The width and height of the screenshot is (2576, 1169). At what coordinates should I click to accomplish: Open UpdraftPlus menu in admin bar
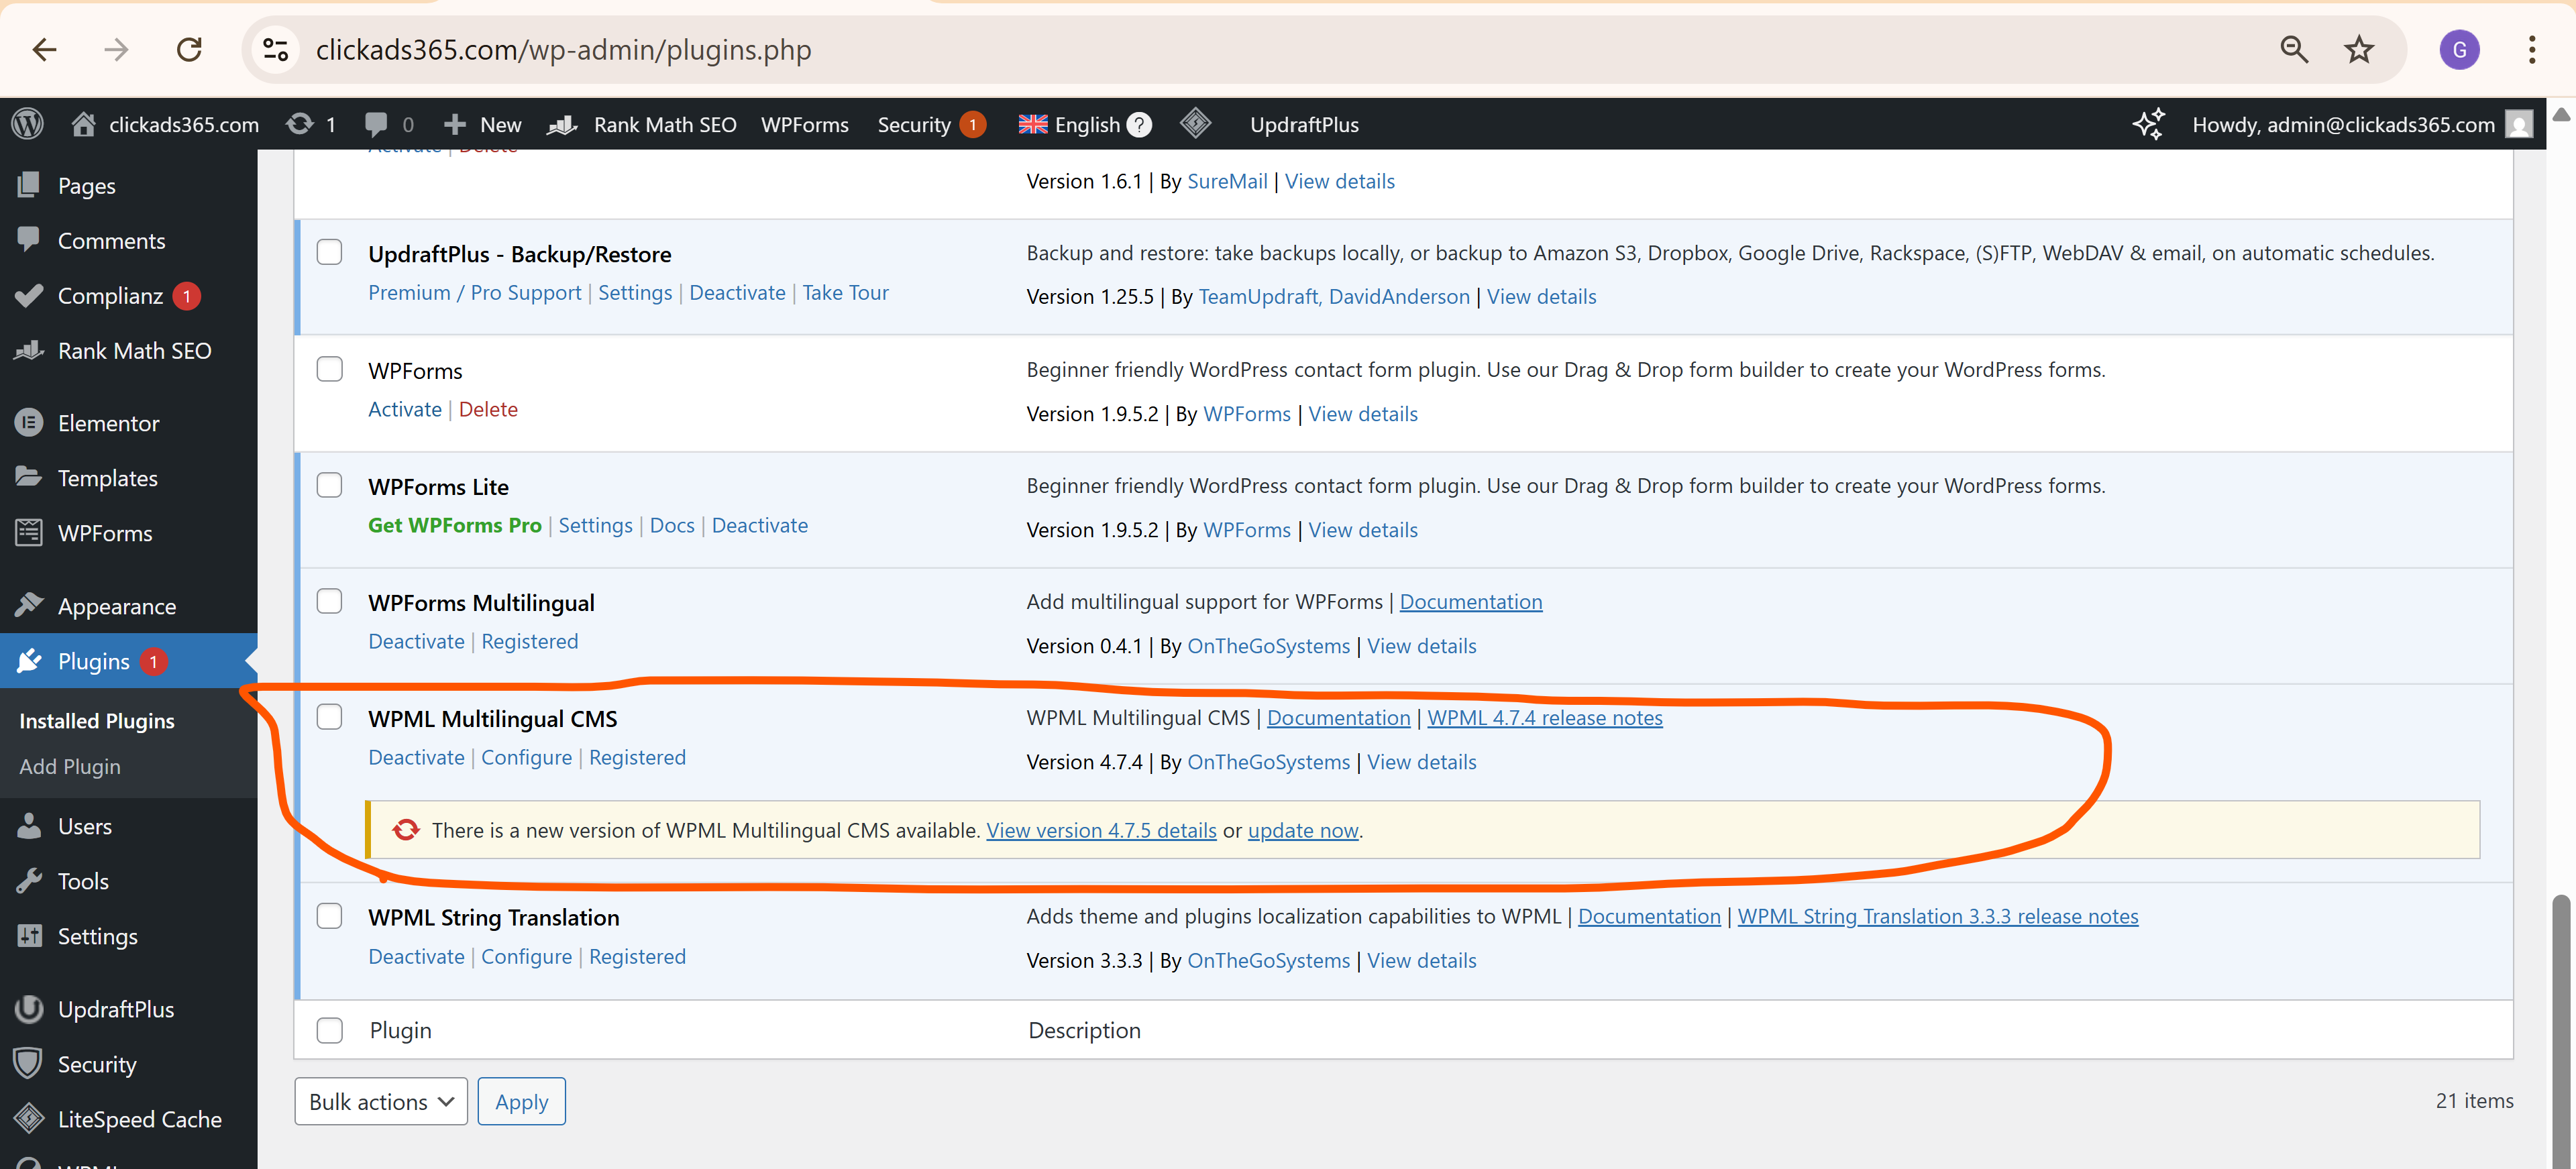[1304, 124]
